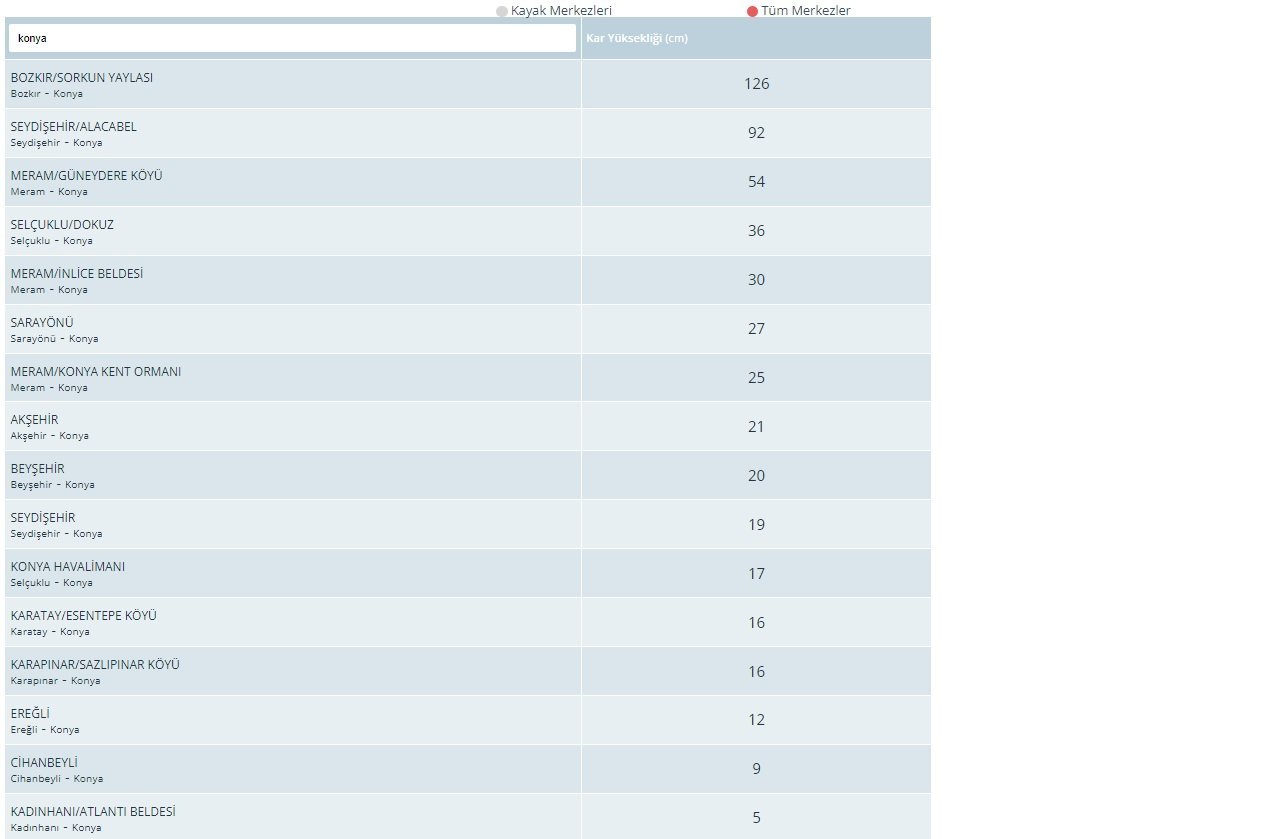Sort by the Kar Yüksekliği (cm) header
The image size is (1280, 839).
coord(637,38)
